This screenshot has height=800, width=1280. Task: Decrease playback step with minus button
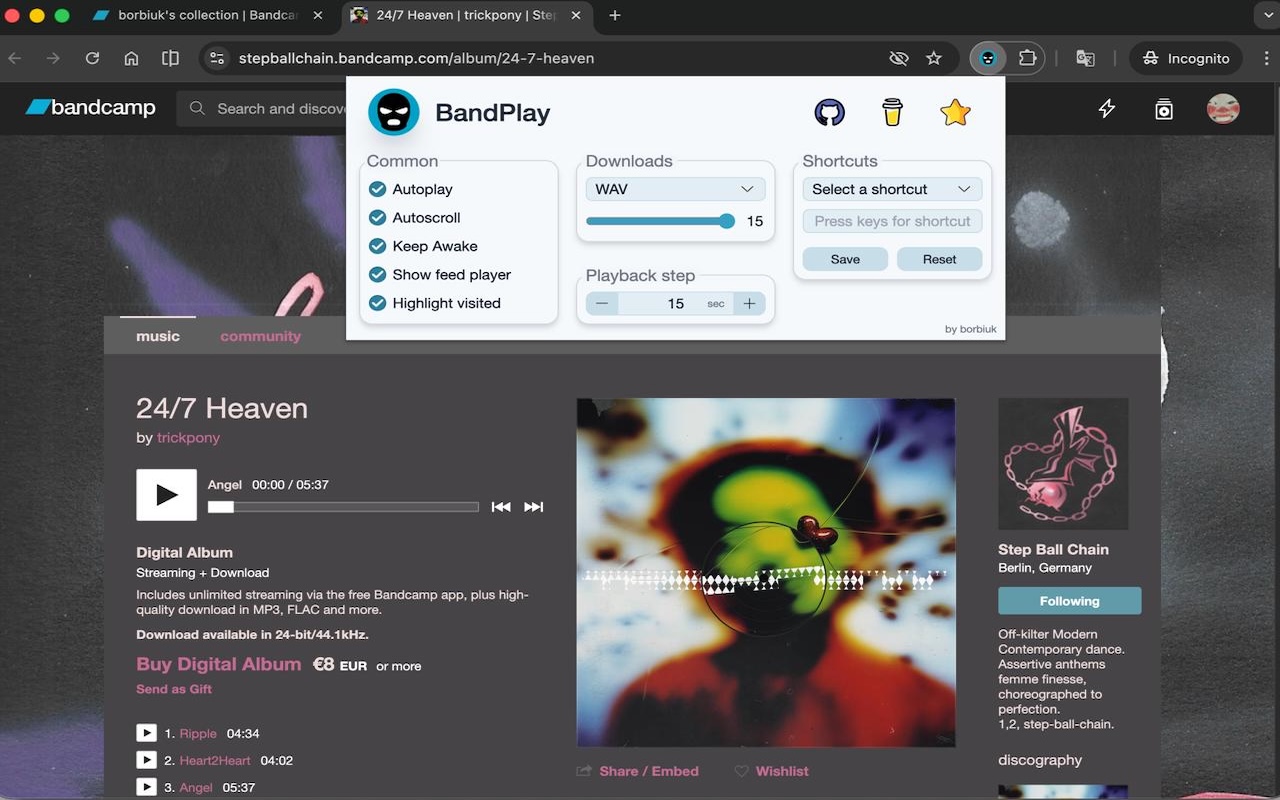pyautogui.click(x=602, y=303)
